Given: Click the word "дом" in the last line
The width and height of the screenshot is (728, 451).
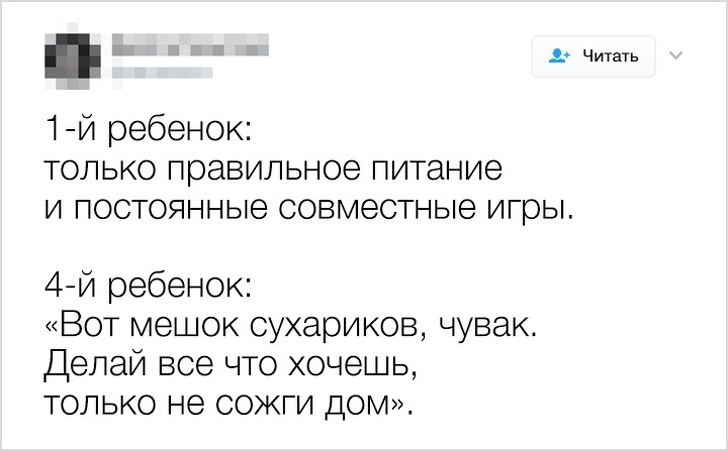Looking at the screenshot, I should point(355,406).
